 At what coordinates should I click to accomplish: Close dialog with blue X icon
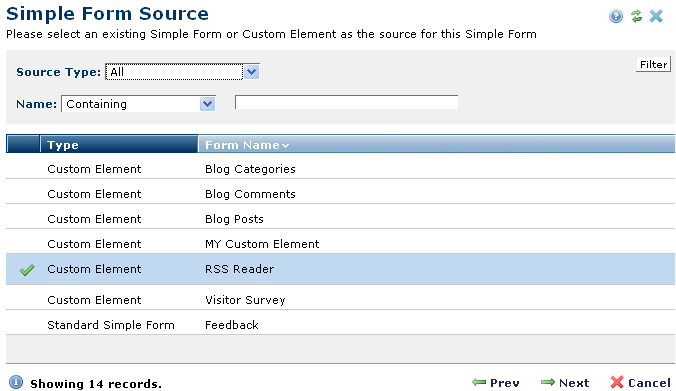pyautogui.click(x=656, y=16)
